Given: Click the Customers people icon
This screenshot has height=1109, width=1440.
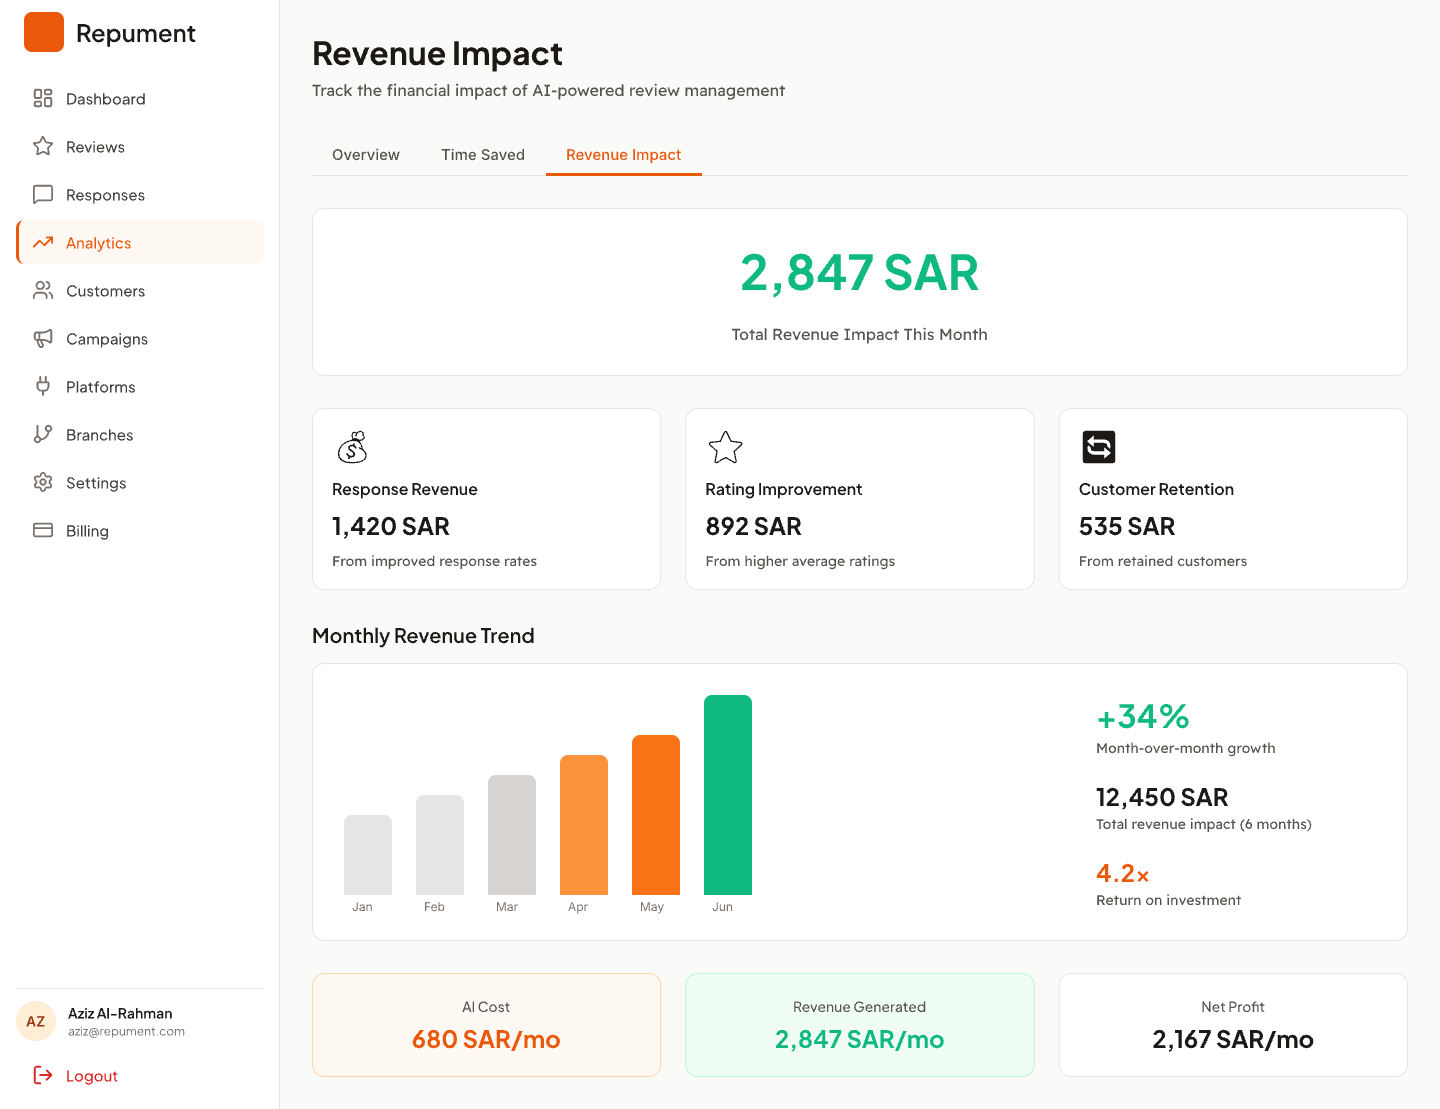Looking at the screenshot, I should [x=43, y=290].
